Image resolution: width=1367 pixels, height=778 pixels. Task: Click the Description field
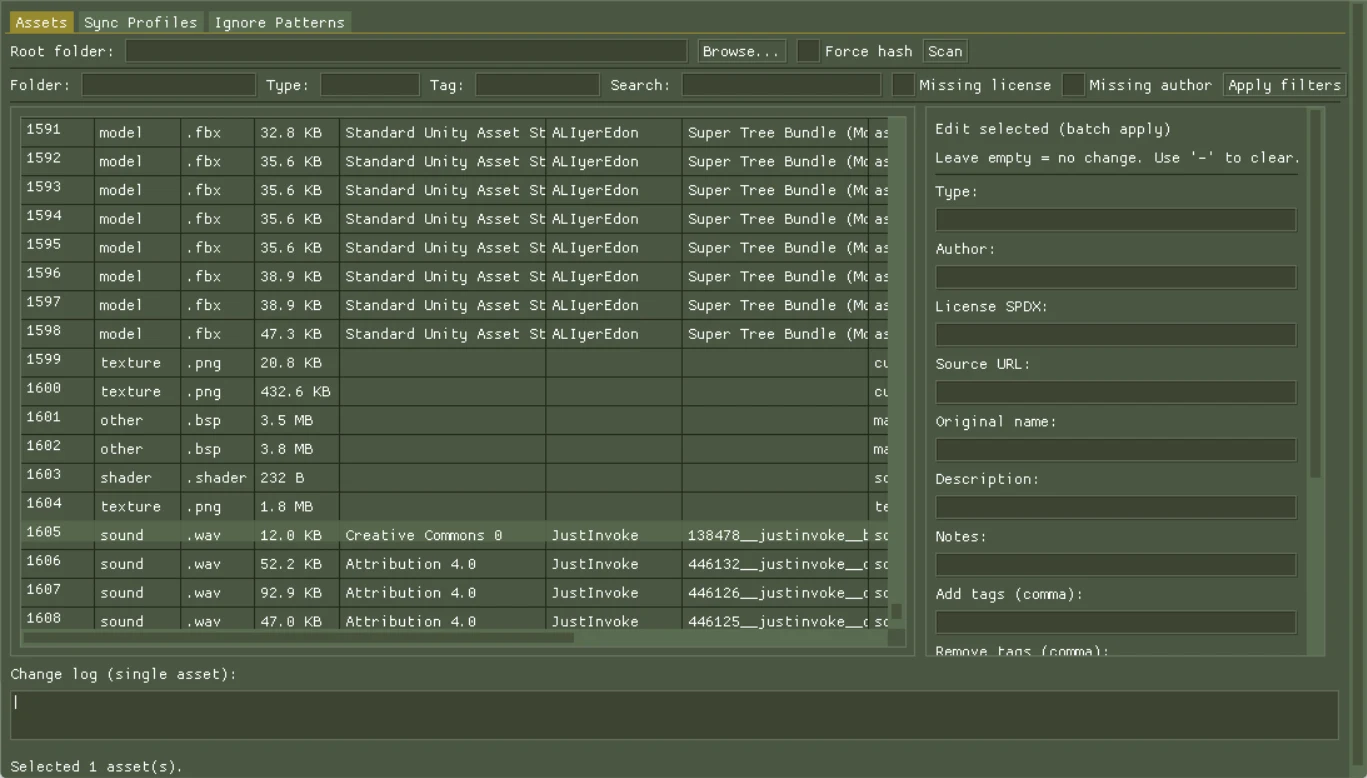click(1116, 507)
